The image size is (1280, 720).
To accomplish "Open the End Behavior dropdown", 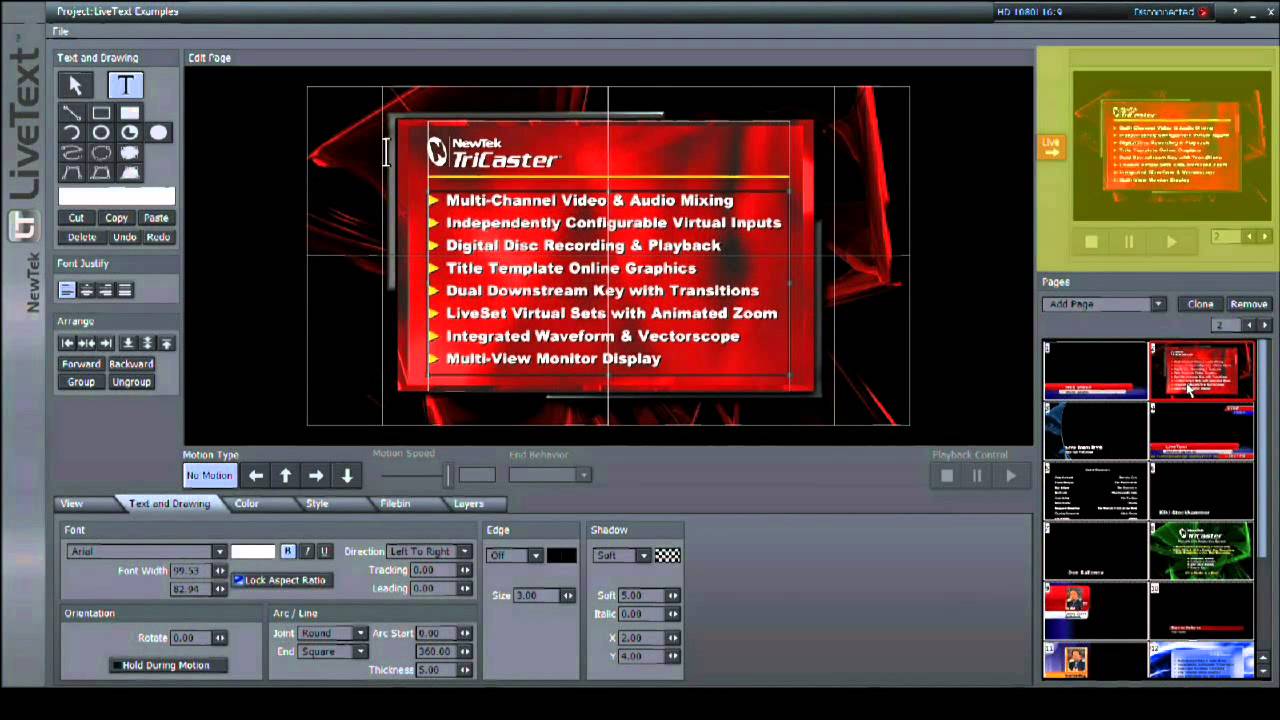I will tap(549, 475).
